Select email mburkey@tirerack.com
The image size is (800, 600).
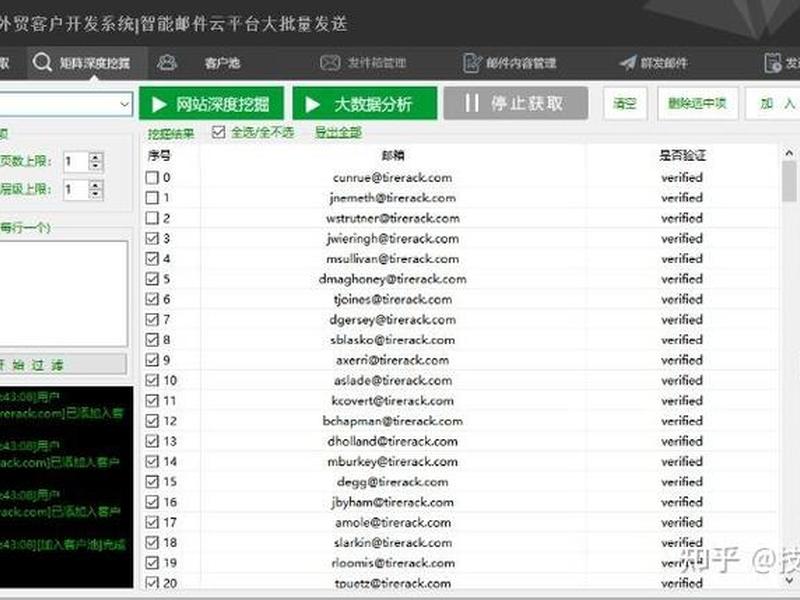point(392,462)
